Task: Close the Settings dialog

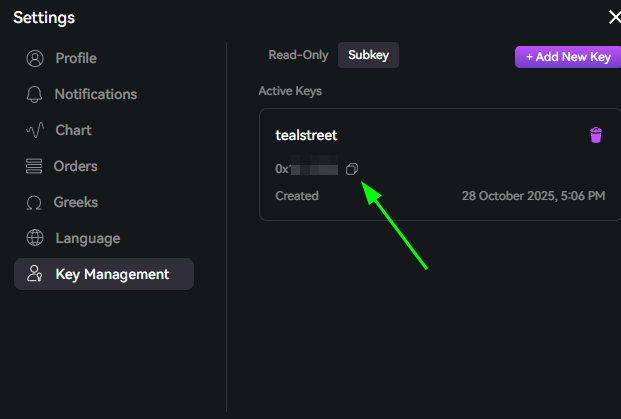Action: 614,17
